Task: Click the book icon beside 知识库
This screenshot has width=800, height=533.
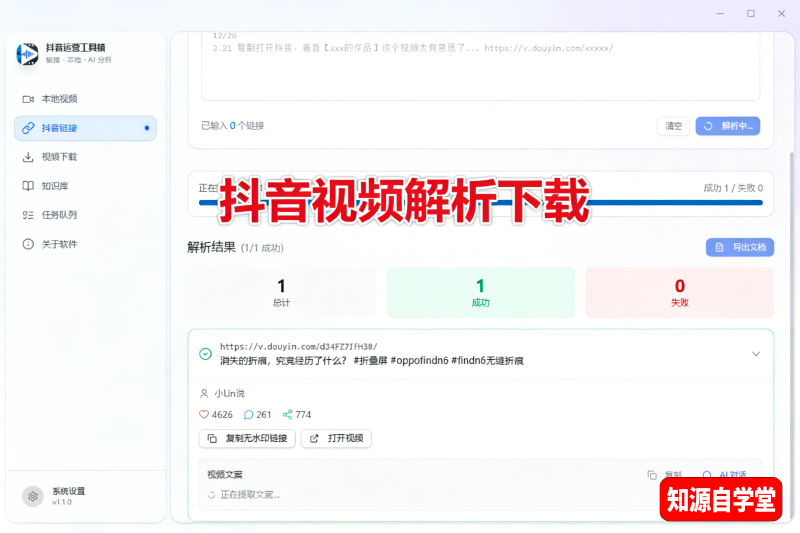Action: [x=28, y=186]
